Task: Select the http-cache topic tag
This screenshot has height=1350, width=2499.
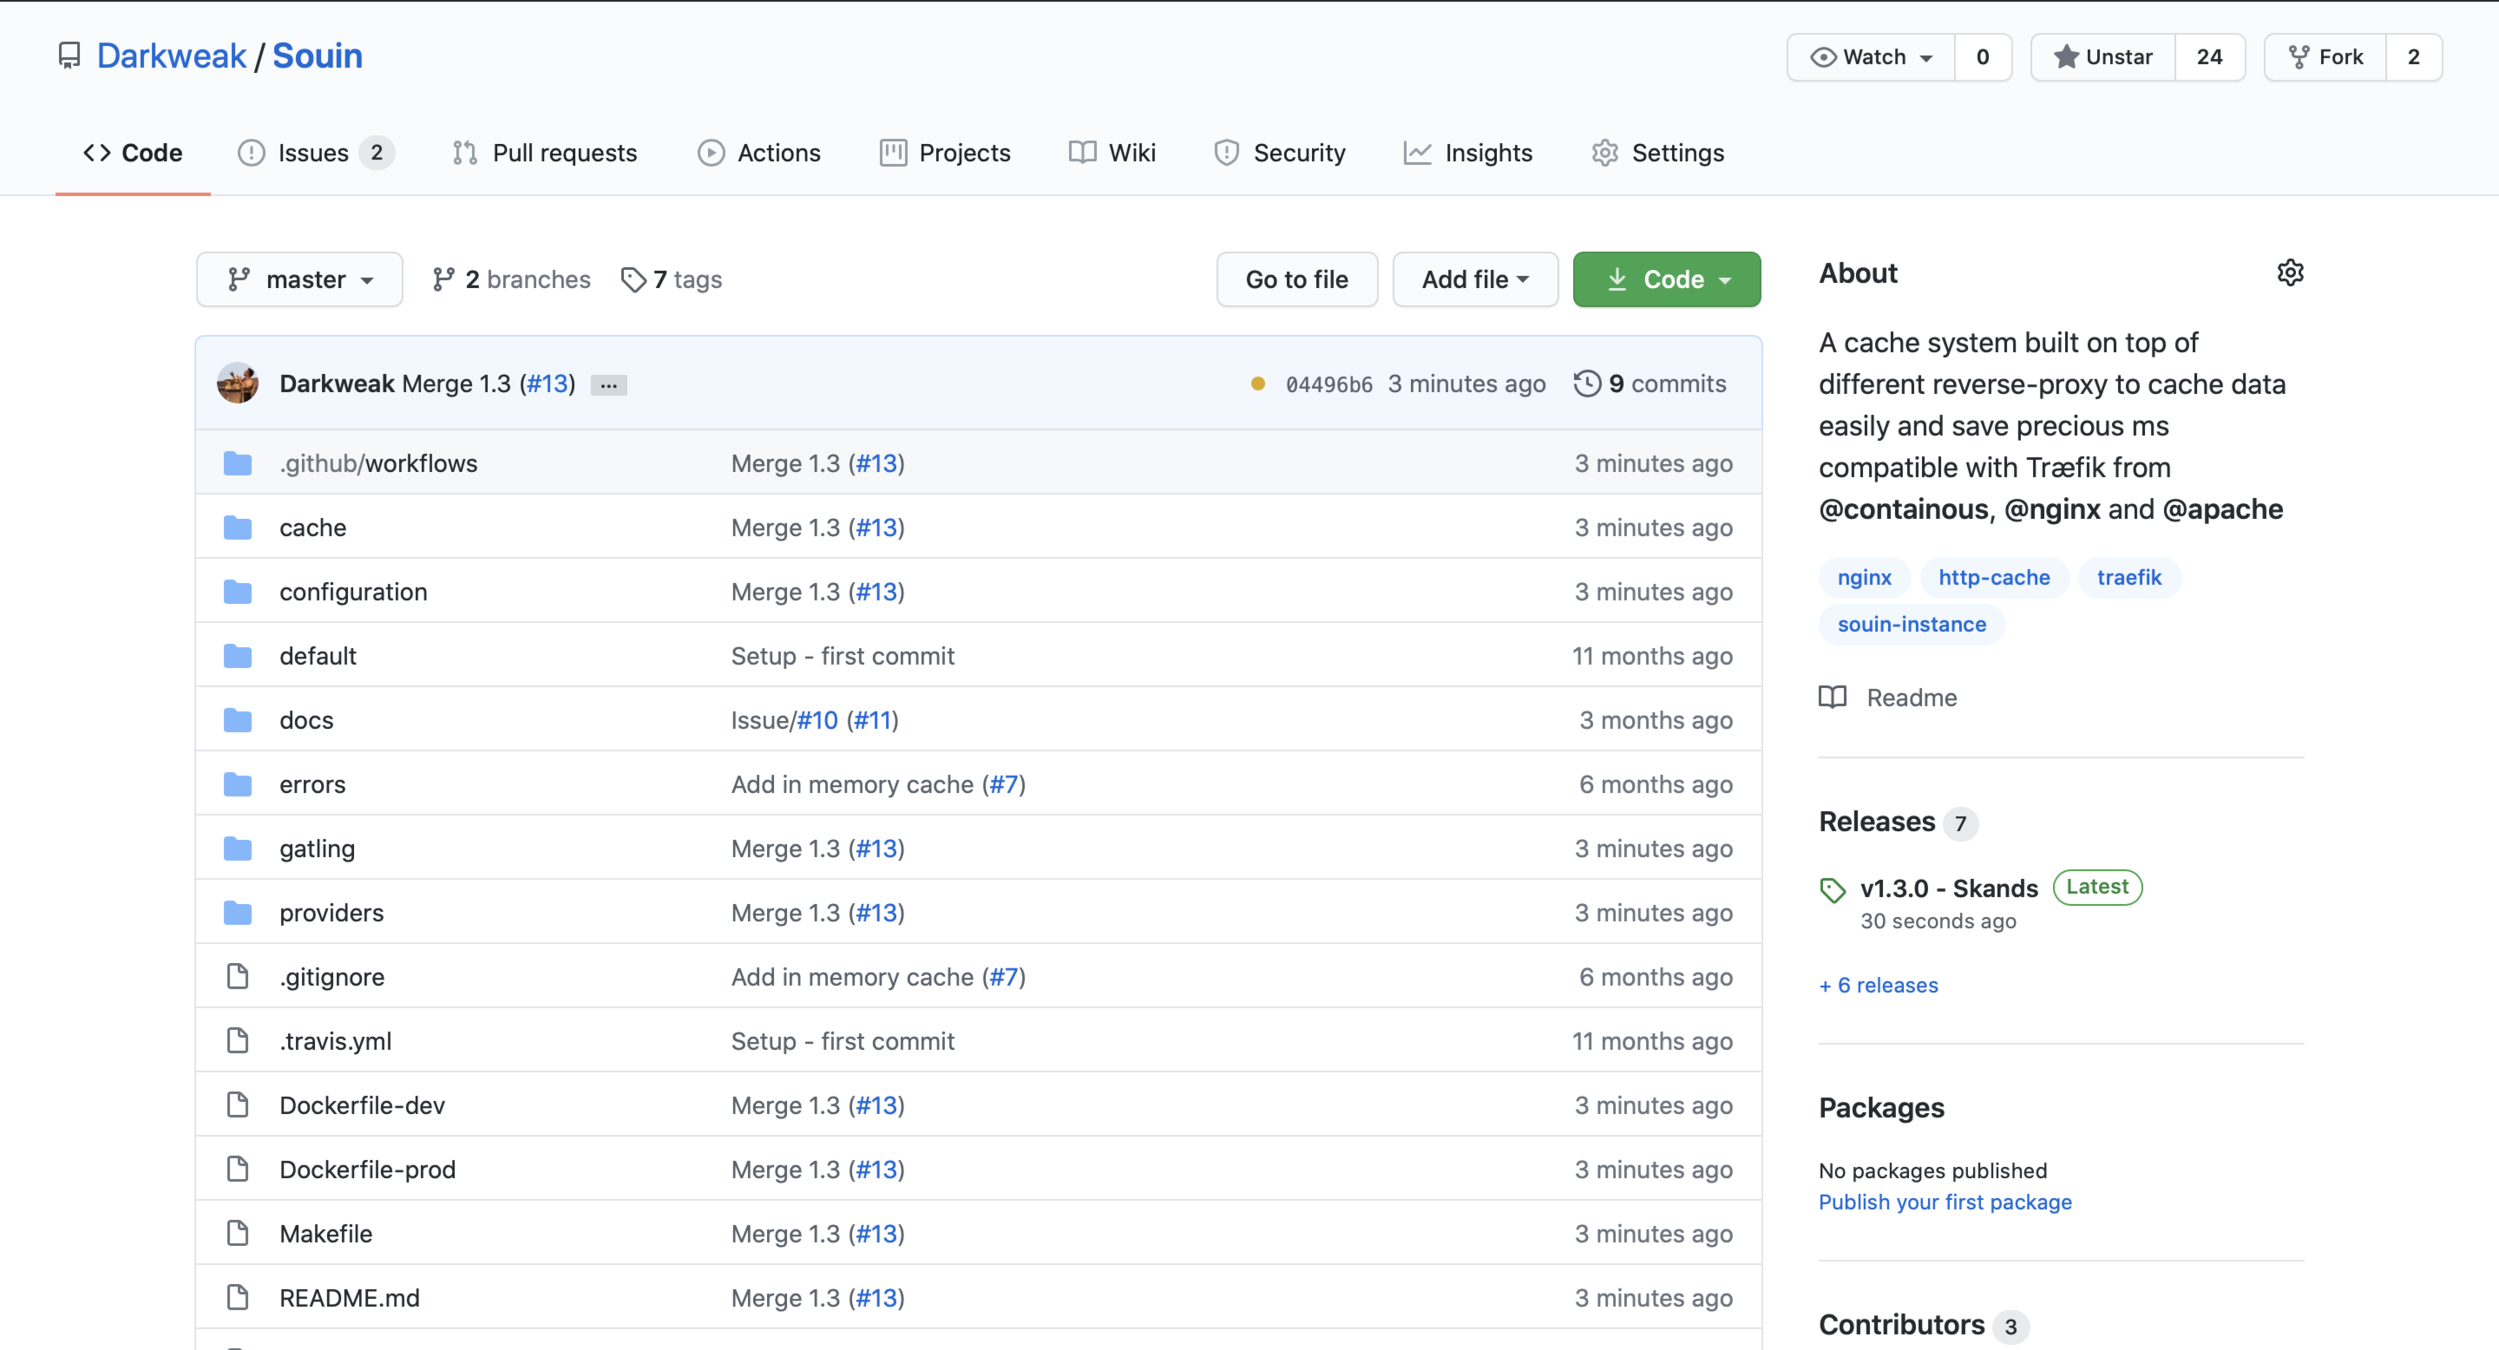Action: coord(1993,577)
